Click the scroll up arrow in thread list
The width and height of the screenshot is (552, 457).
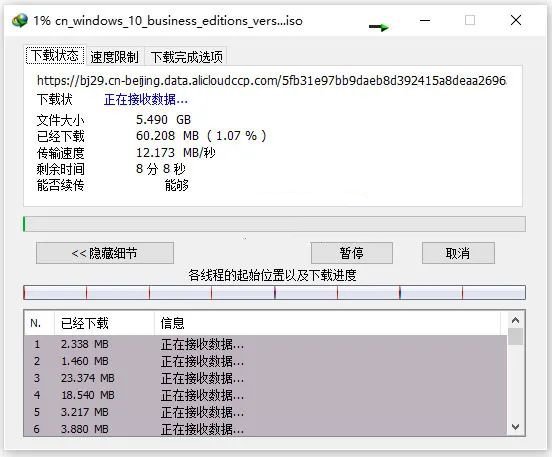point(515,320)
